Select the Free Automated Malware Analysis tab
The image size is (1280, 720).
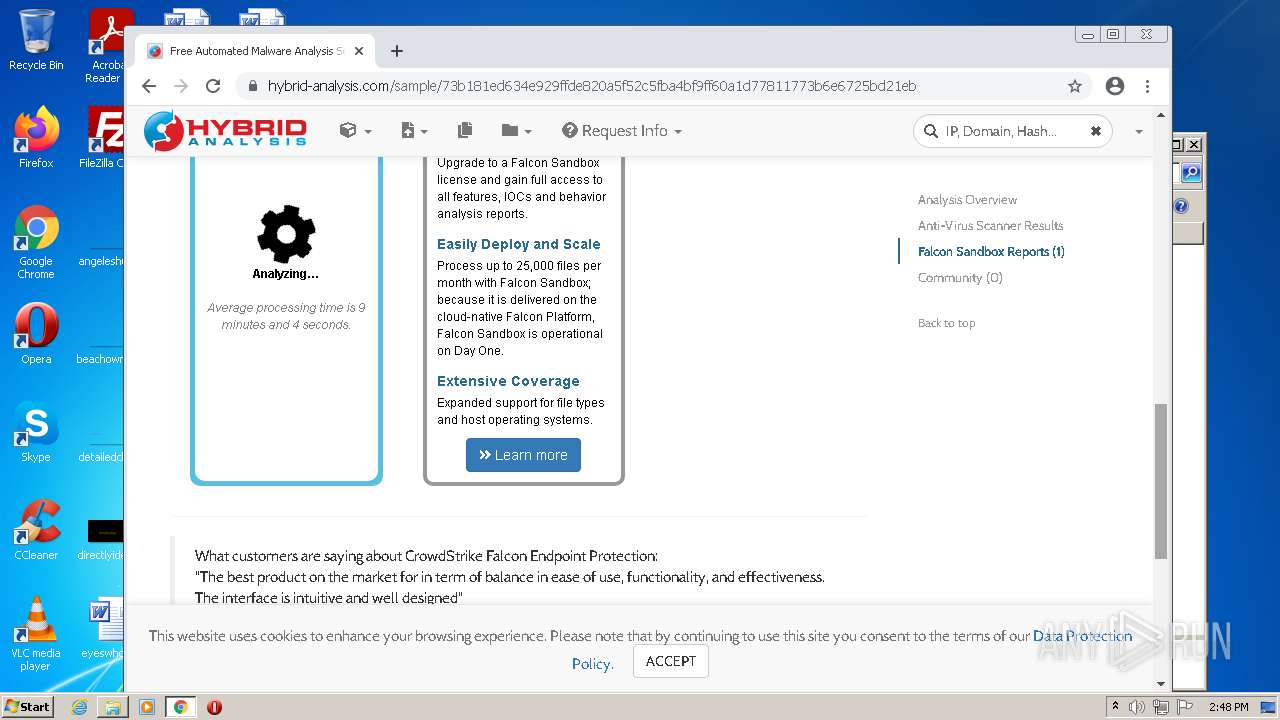(255, 51)
